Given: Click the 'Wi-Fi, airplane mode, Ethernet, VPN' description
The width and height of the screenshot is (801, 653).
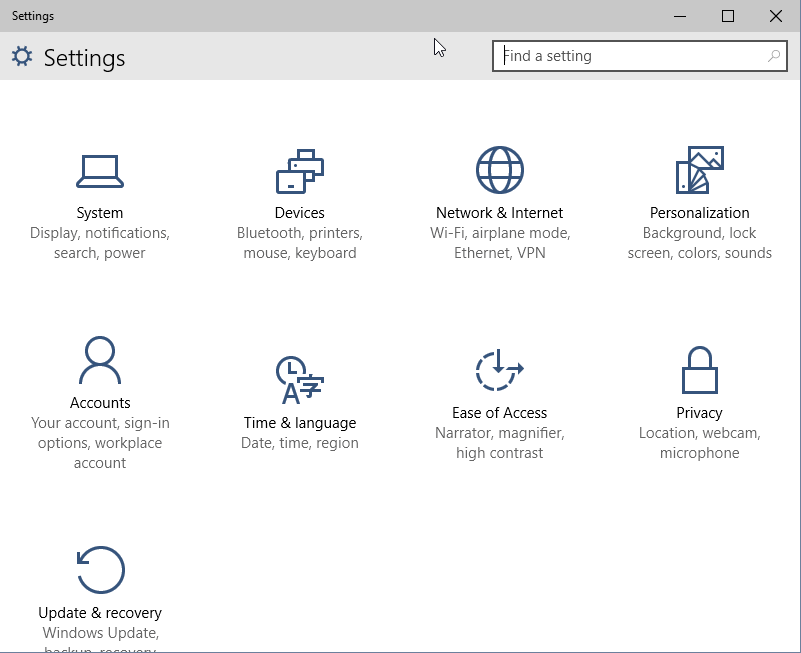Looking at the screenshot, I should point(500,243).
